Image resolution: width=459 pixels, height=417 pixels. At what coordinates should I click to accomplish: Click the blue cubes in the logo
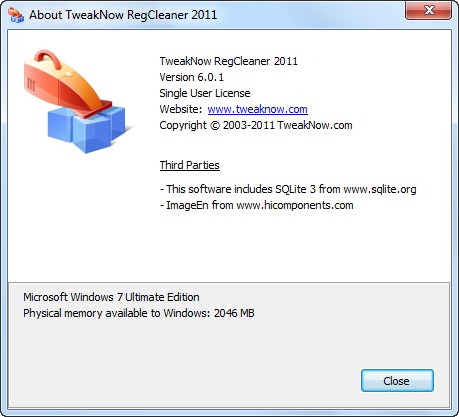tap(87, 130)
